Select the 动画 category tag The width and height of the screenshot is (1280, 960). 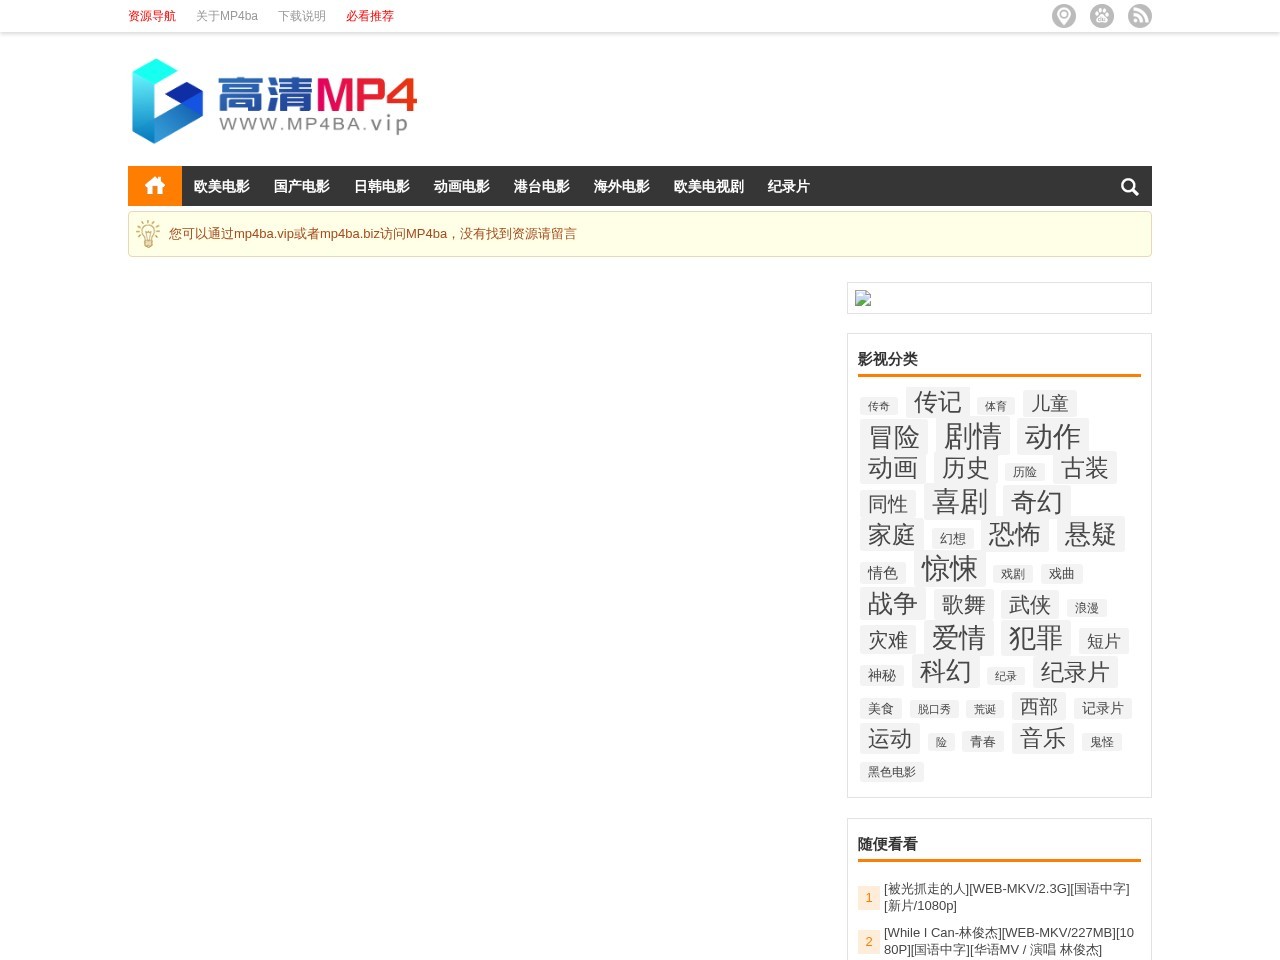pyautogui.click(x=893, y=468)
